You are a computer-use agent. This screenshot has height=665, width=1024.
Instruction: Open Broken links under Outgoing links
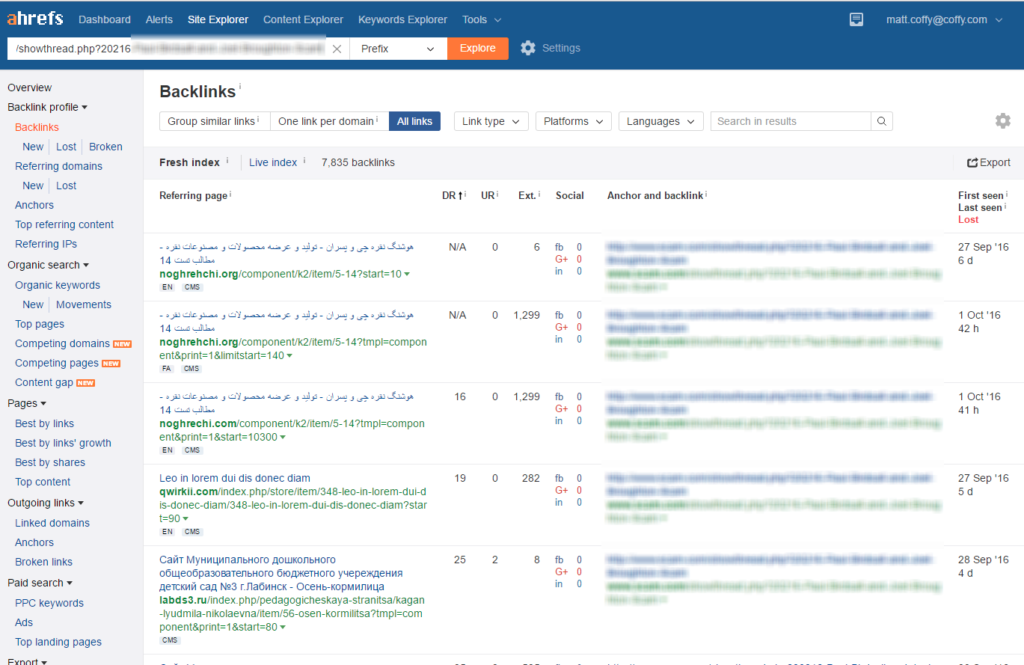point(44,562)
